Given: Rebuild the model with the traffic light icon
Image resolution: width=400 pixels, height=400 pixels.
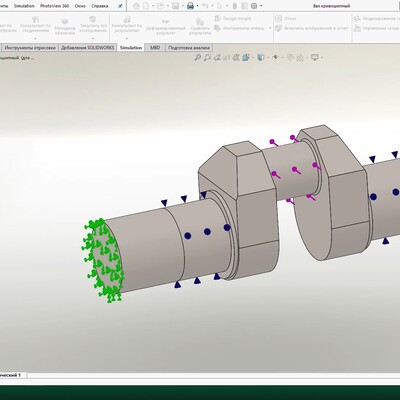Looking at the screenshot, I should pos(235,6).
